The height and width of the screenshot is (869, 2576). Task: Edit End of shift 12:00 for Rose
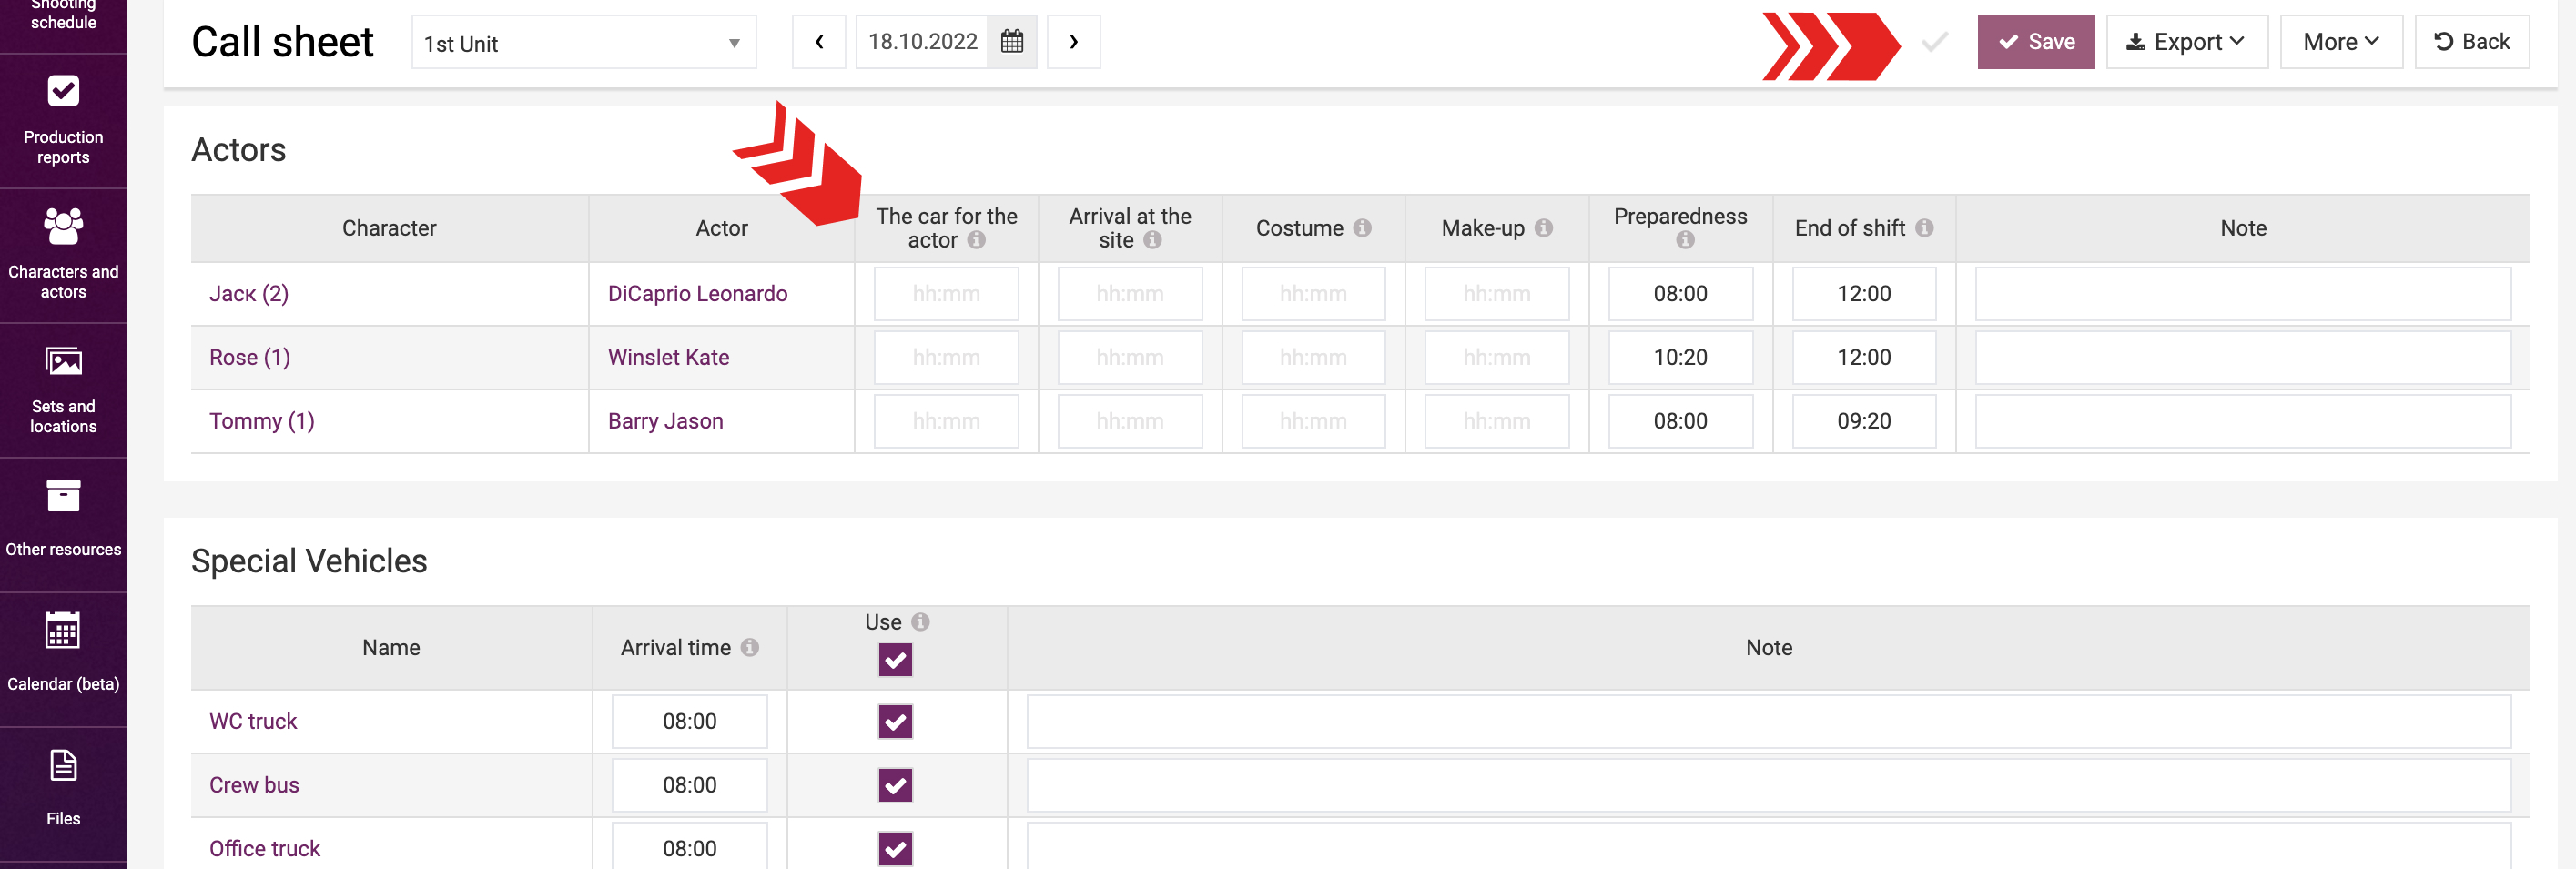coord(1864,358)
